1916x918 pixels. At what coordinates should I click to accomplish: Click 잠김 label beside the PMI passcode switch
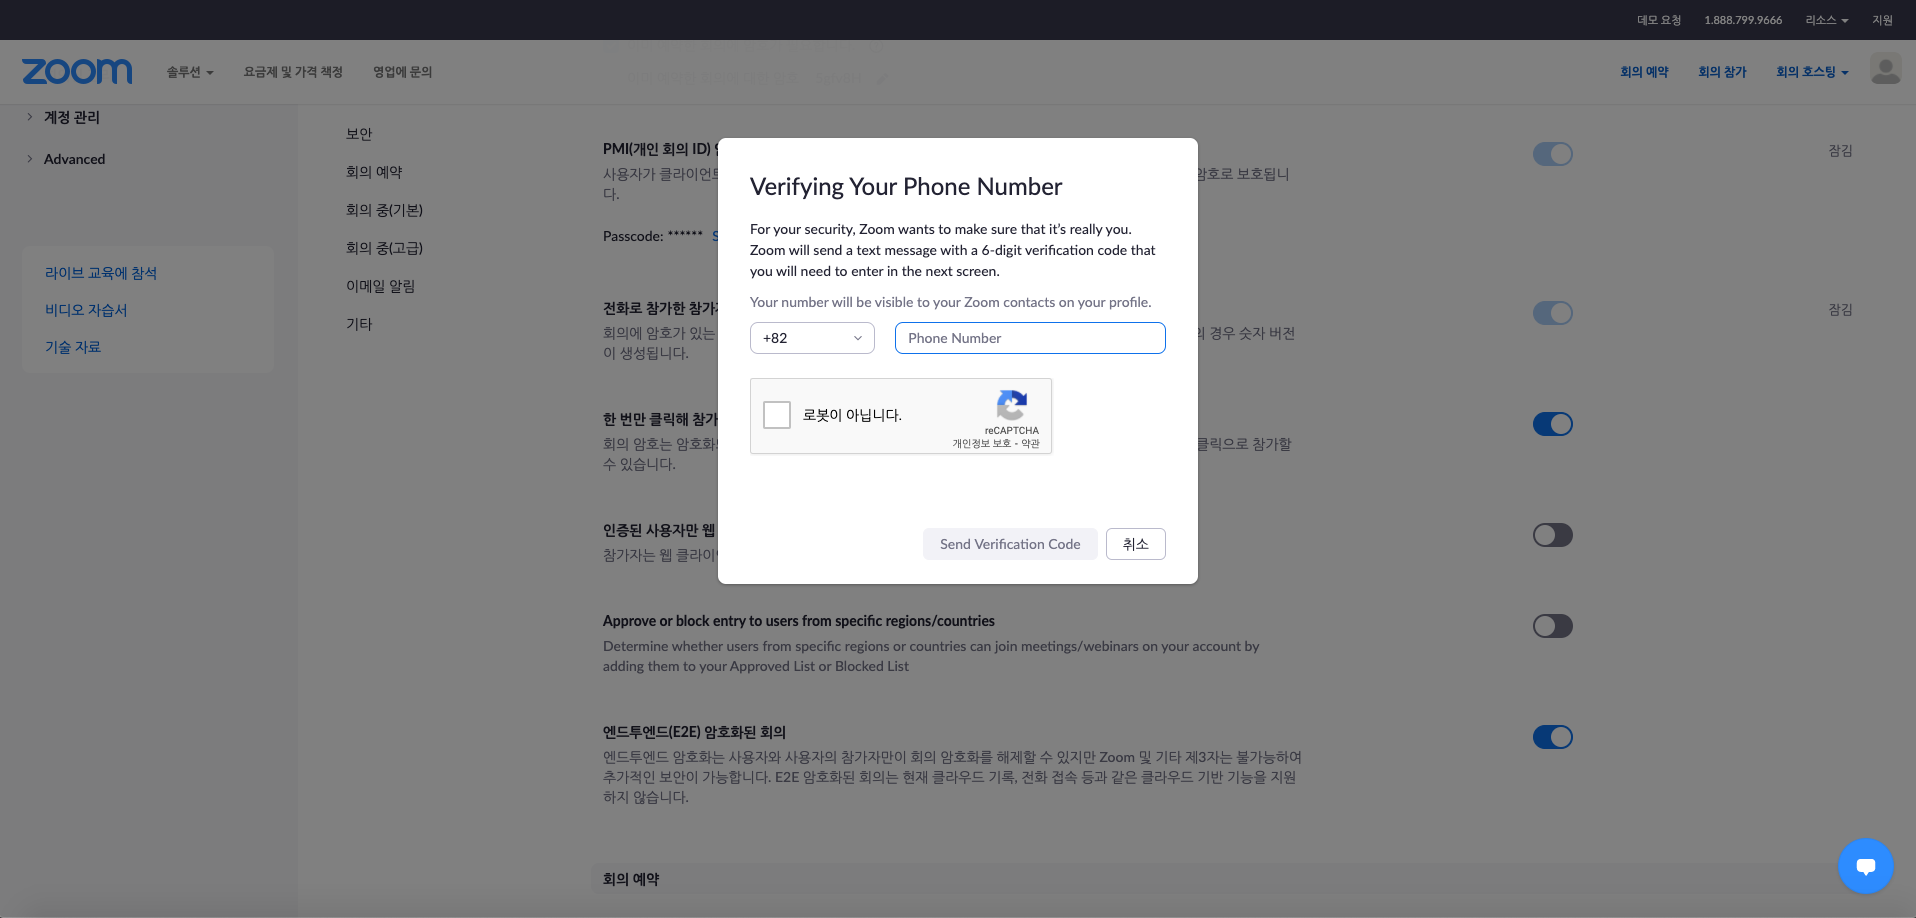click(1840, 151)
